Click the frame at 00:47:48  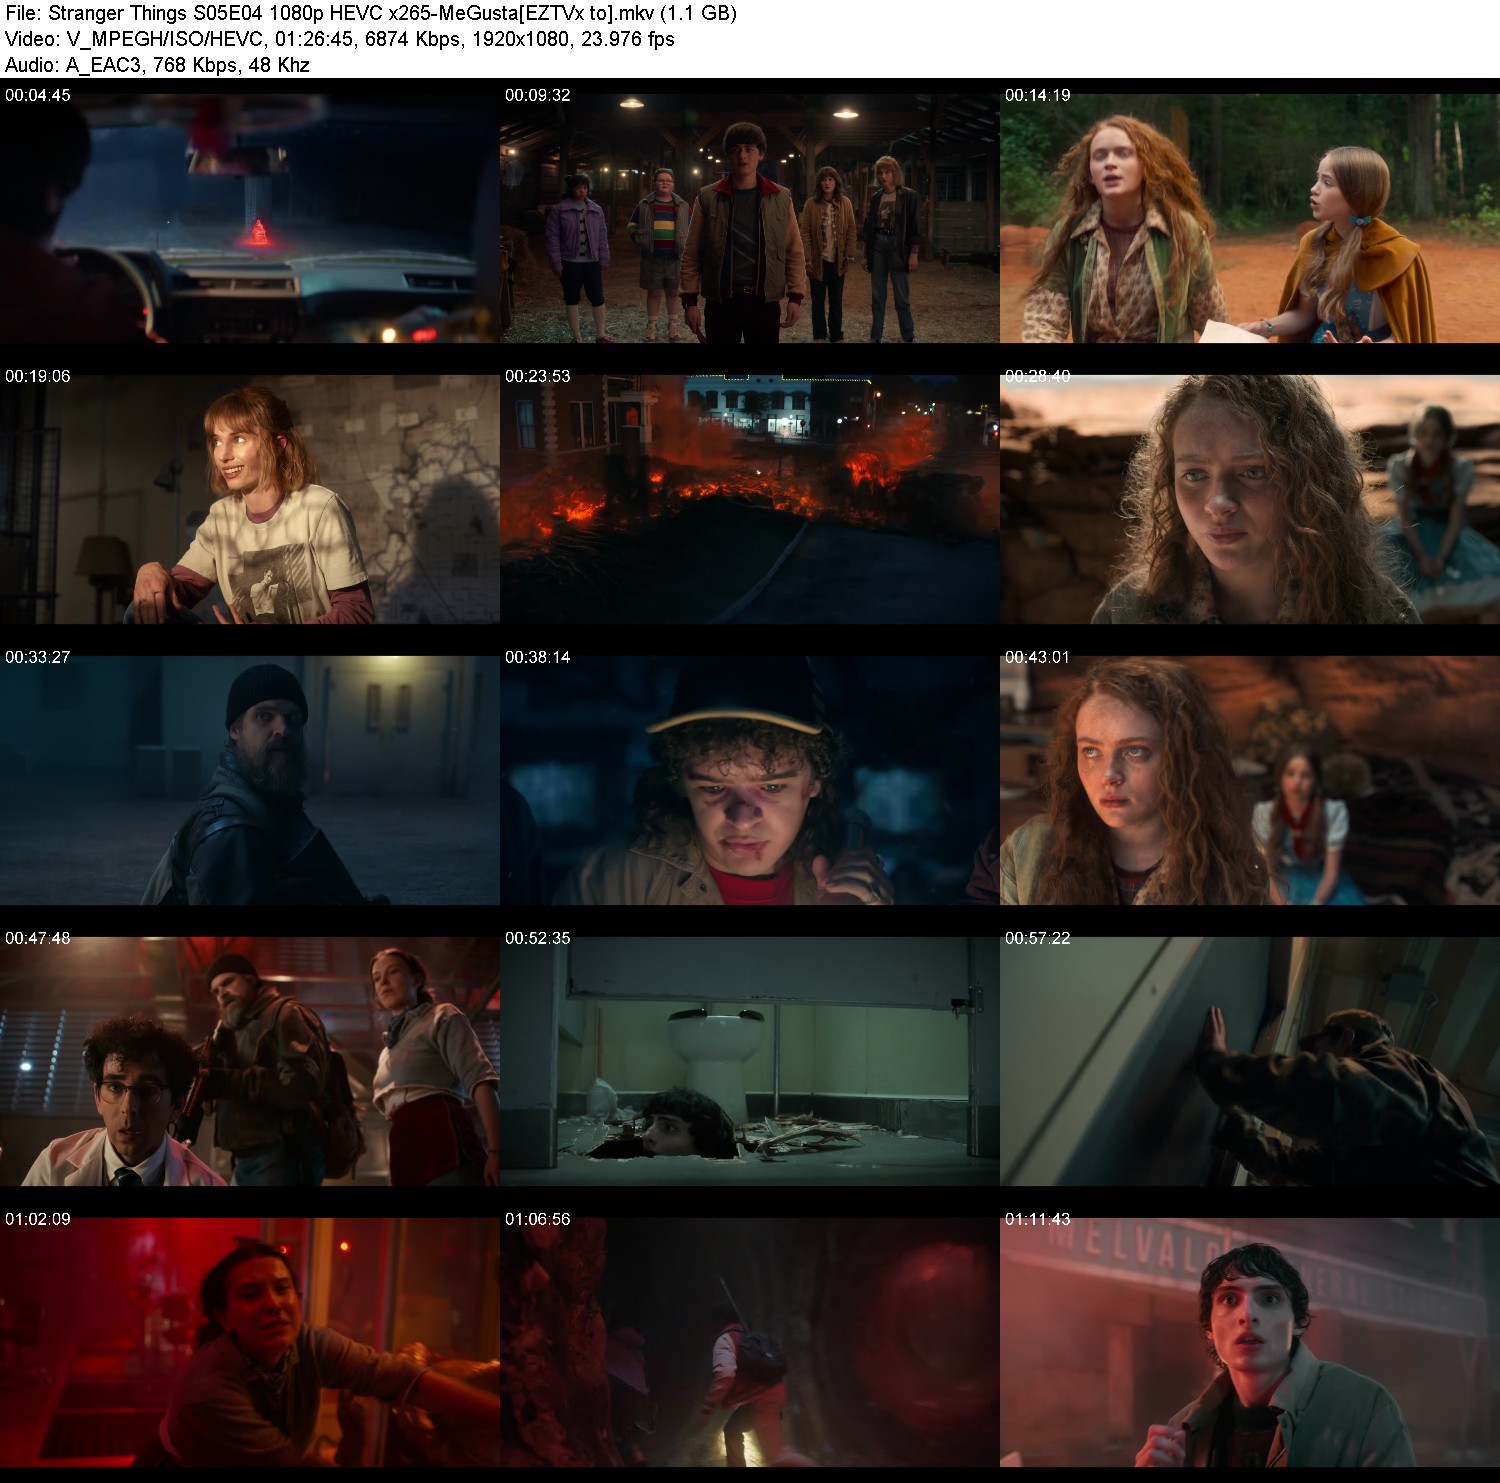(x=250, y=1061)
